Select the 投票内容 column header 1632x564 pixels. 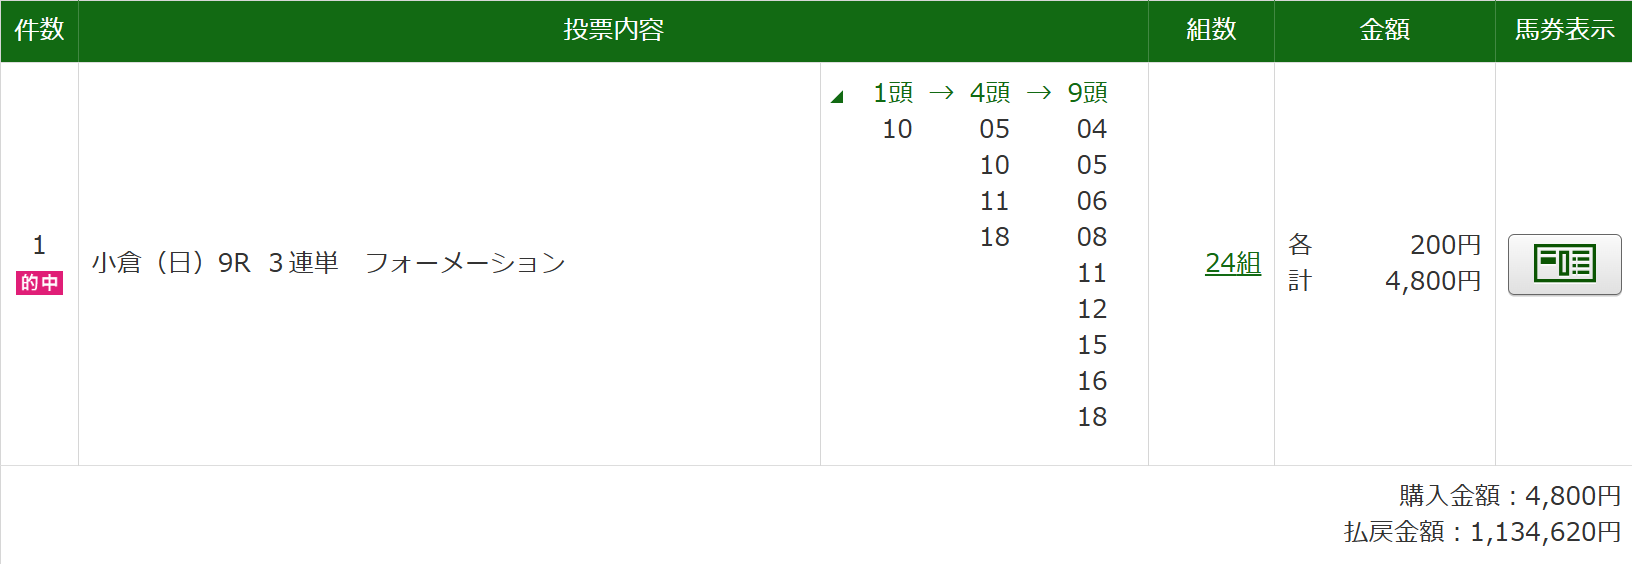[613, 30]
